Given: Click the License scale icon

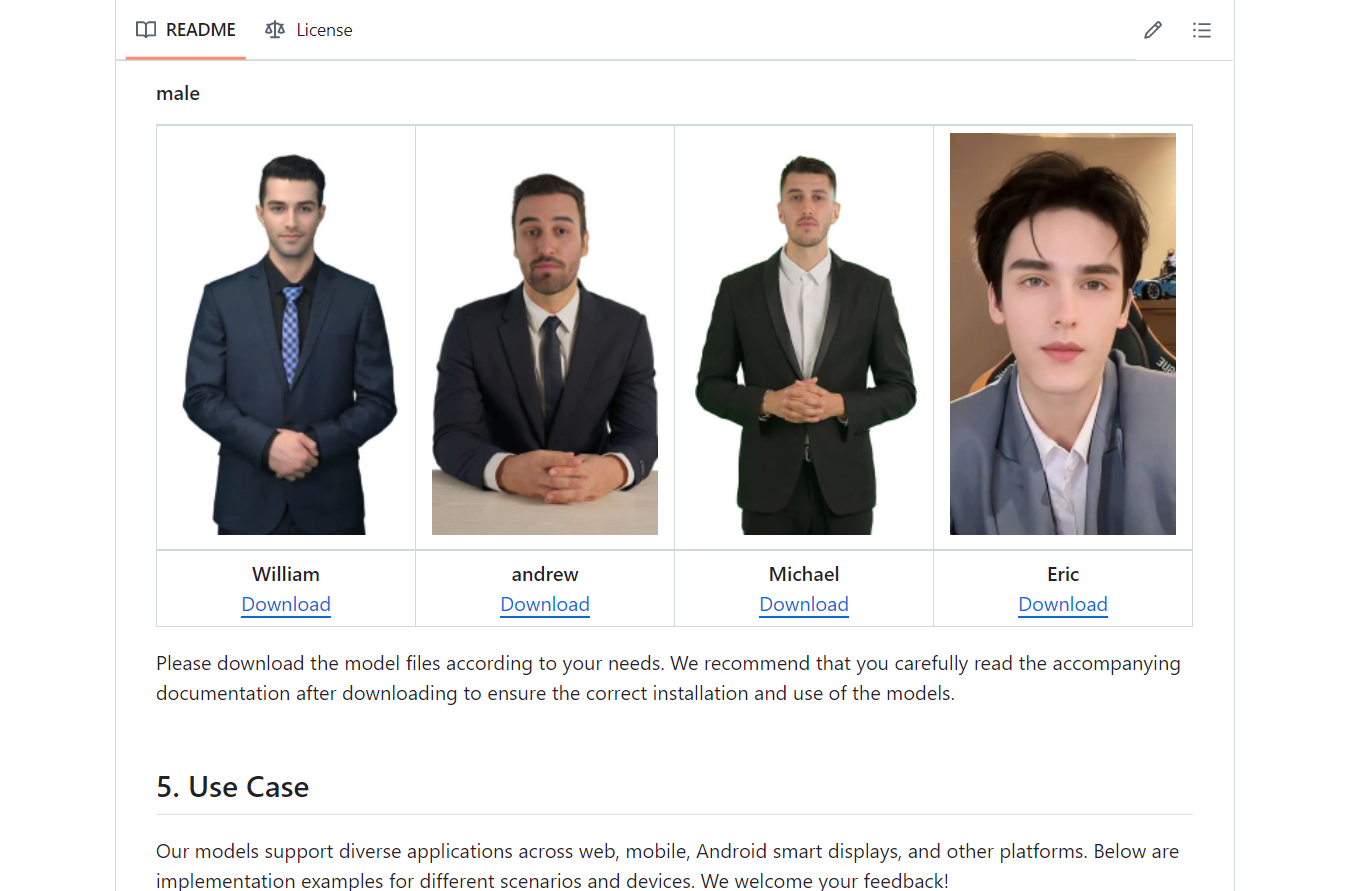Looking at the screenshot, I should [x=275, y=30].
